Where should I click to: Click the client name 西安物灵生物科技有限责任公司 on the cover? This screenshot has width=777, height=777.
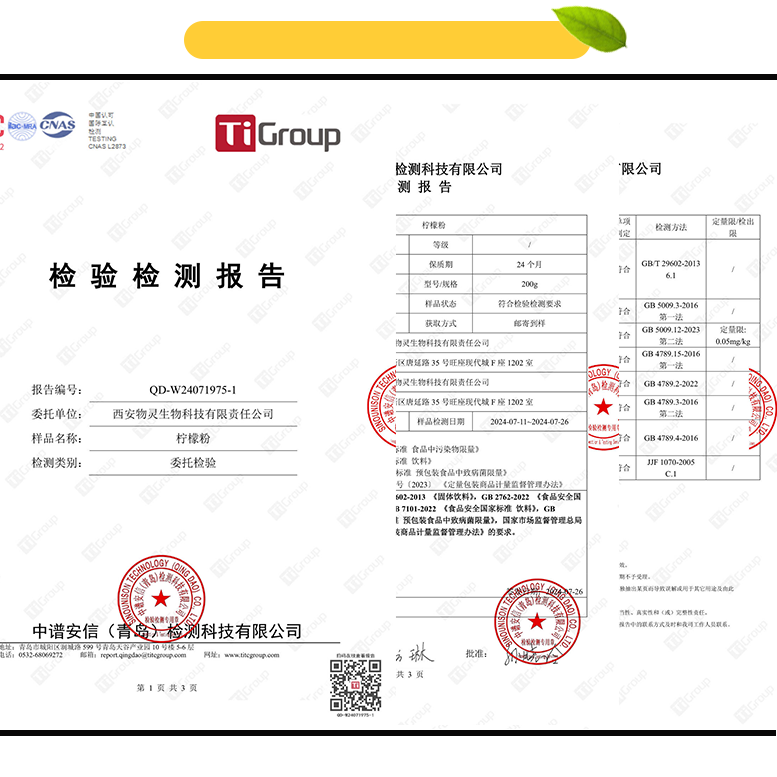(x=193, y=414)
